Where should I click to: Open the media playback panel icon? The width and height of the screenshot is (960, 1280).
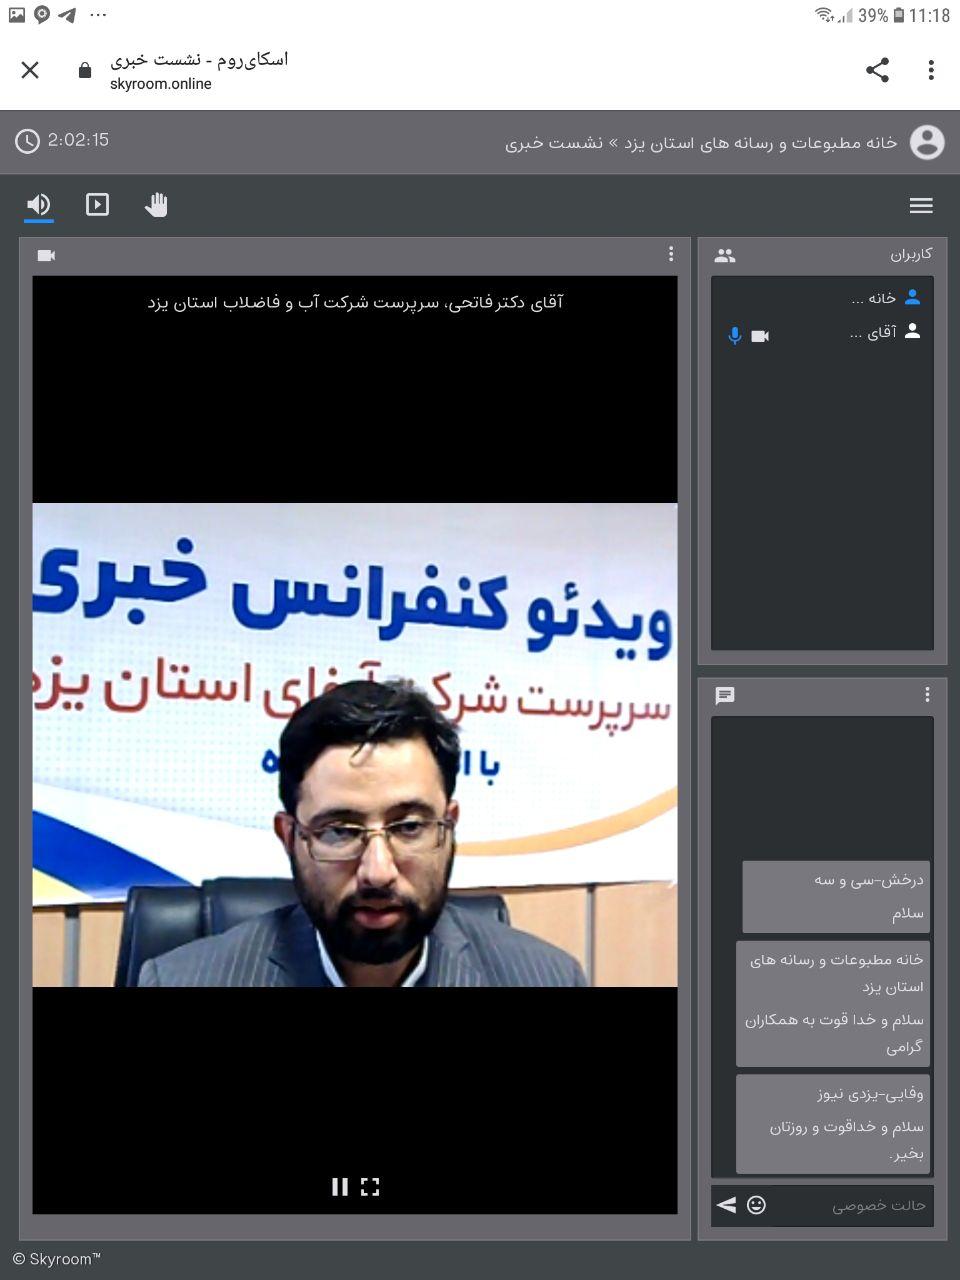point(97,205)
